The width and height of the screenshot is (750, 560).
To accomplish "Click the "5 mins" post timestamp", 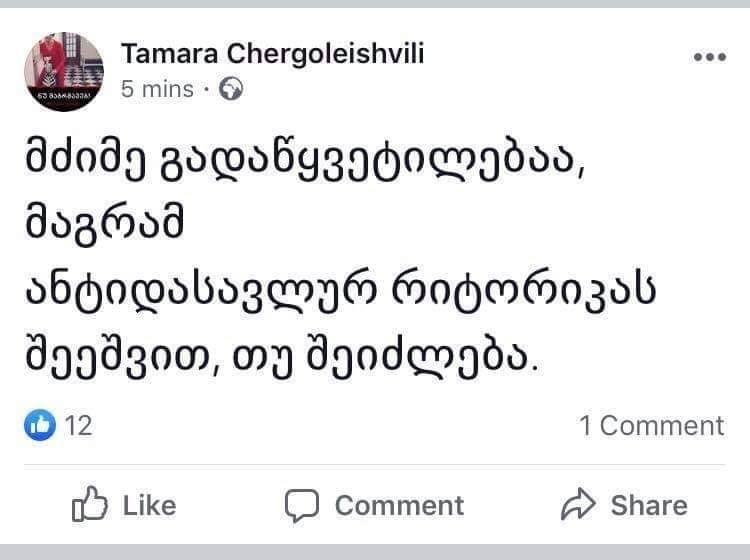I will [157, 90].
